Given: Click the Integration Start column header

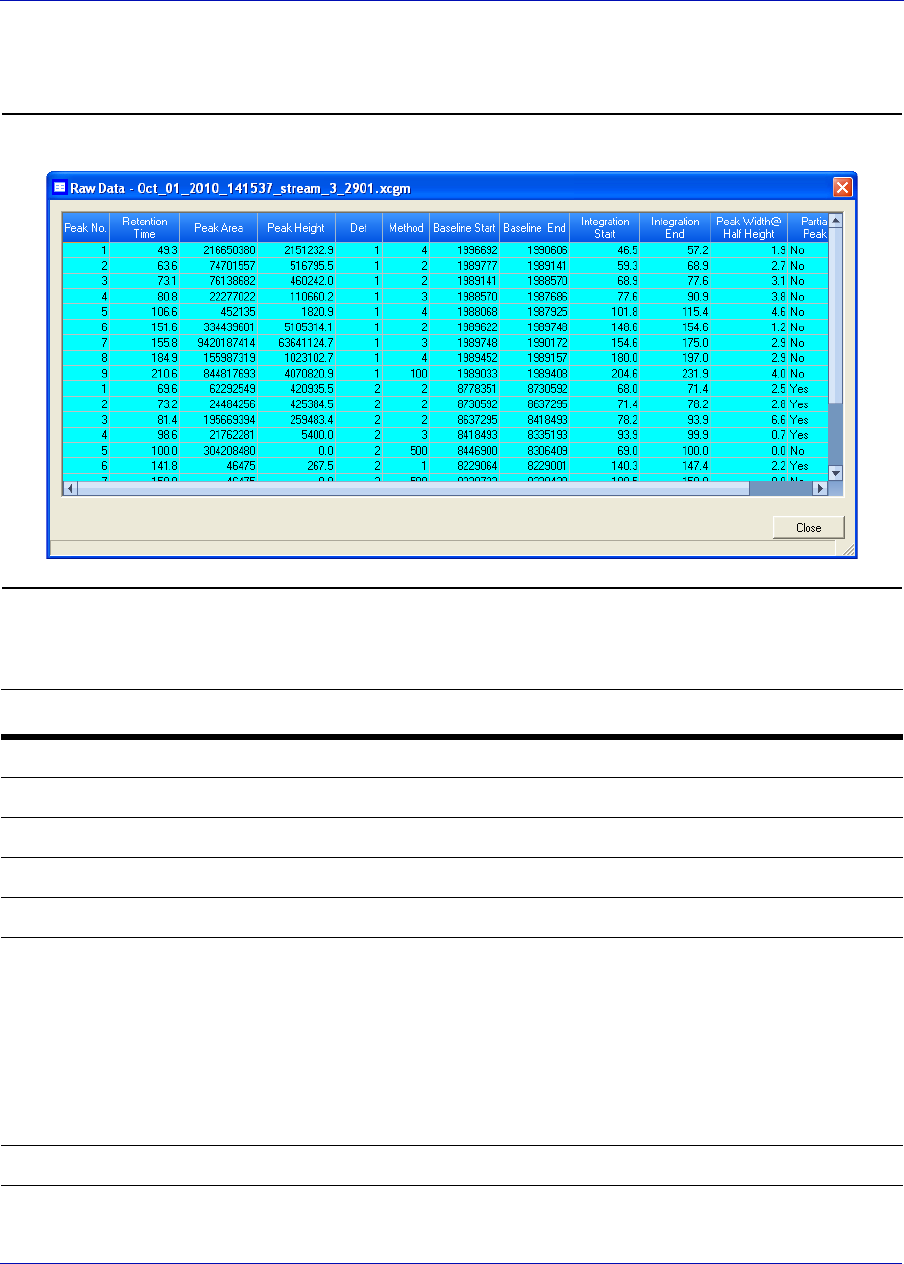Looking at the screenshot, I should click(x=605, y=228).
